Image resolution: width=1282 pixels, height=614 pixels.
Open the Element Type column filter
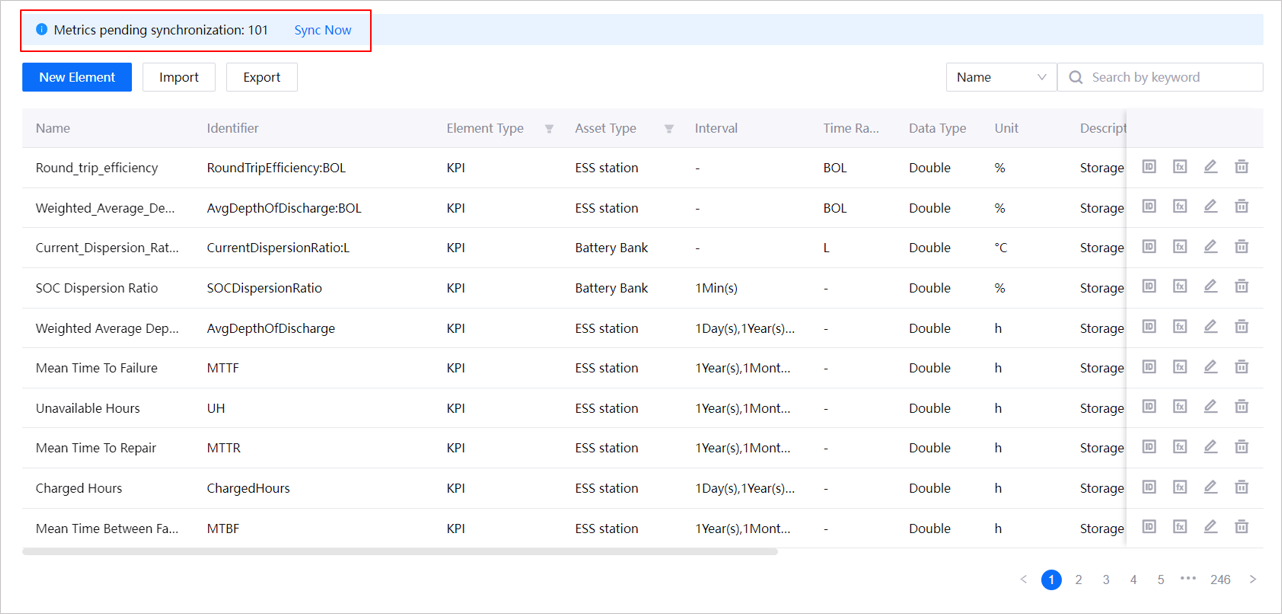[x=549, y=129]
